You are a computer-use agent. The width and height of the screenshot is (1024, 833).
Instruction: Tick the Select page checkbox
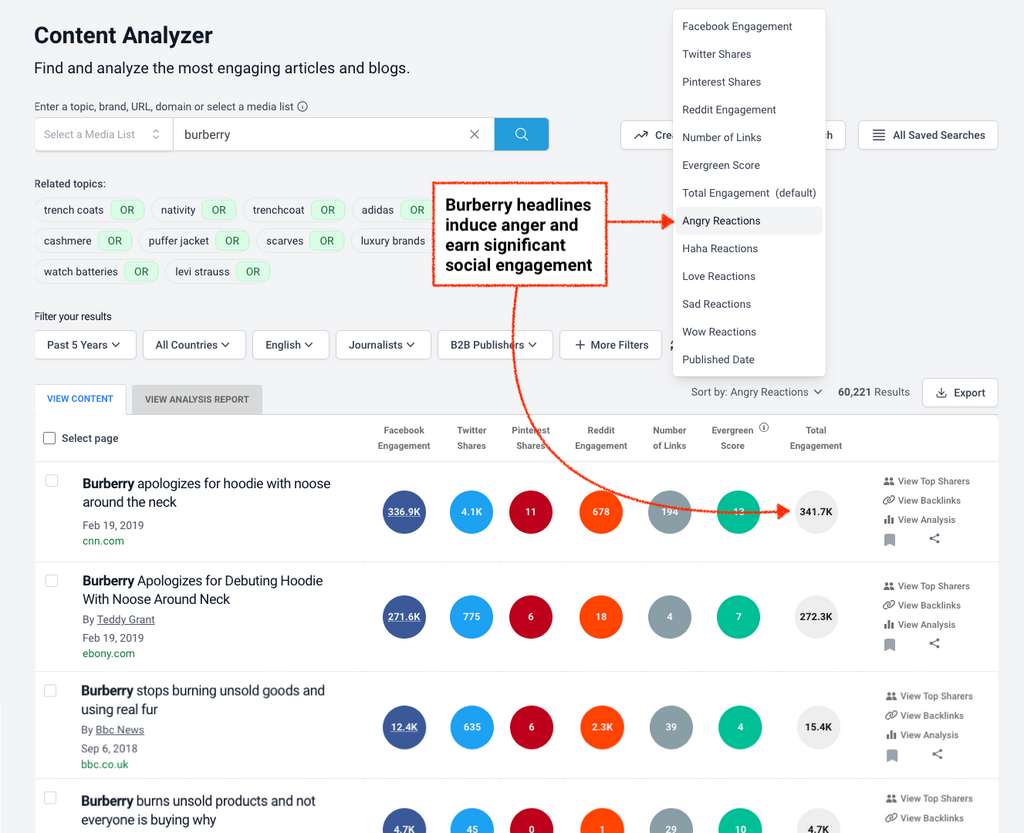tap(50, 438)
